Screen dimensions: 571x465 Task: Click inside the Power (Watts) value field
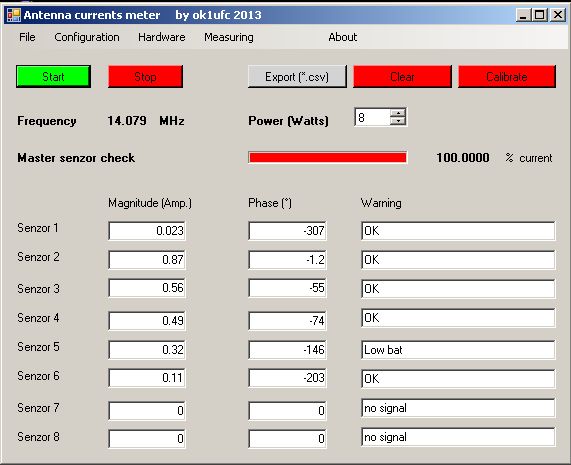click(372, 117)
